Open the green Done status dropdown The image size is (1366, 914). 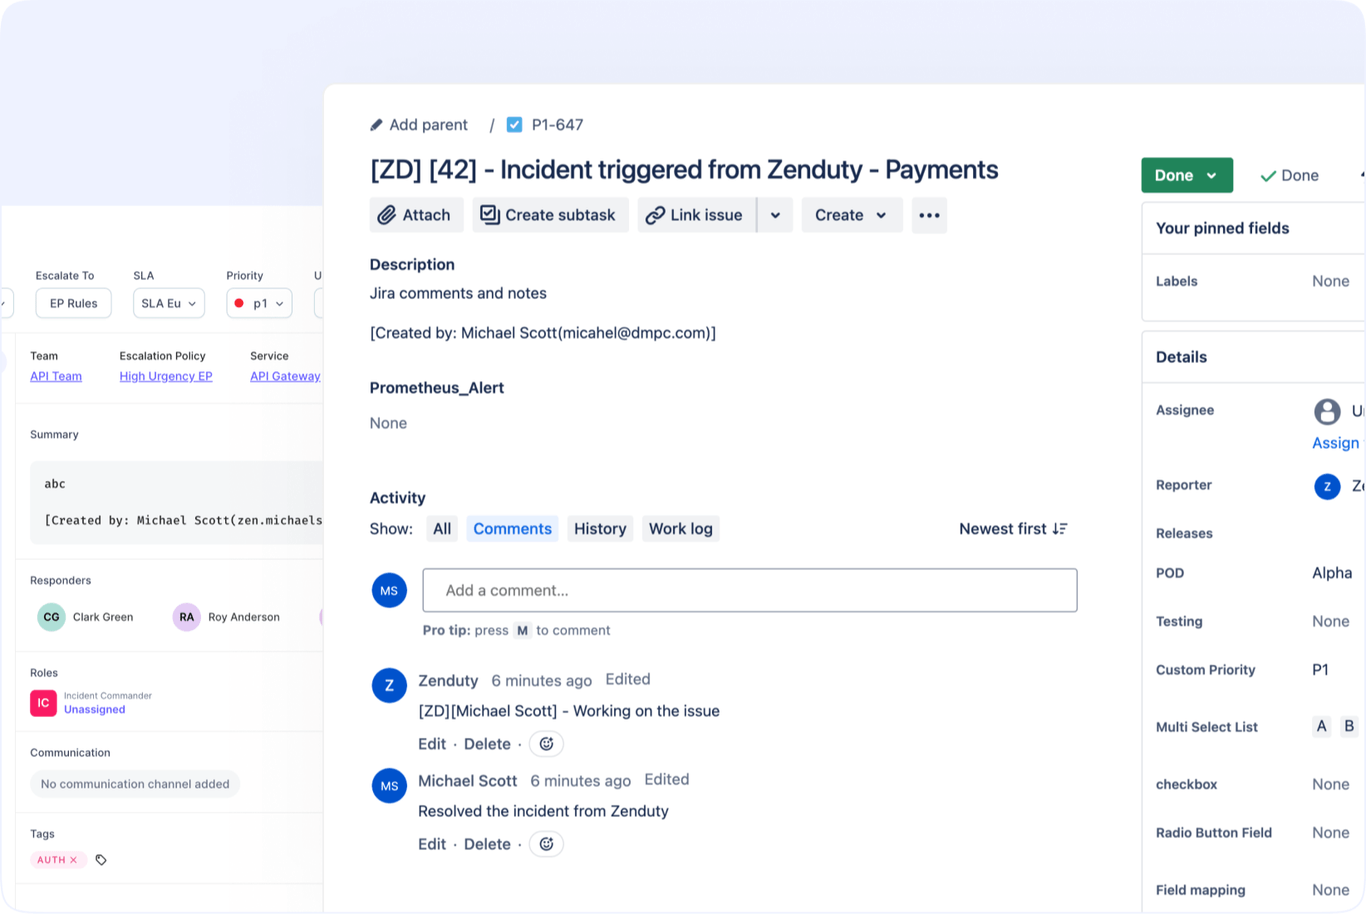(x=1186, y=174)
